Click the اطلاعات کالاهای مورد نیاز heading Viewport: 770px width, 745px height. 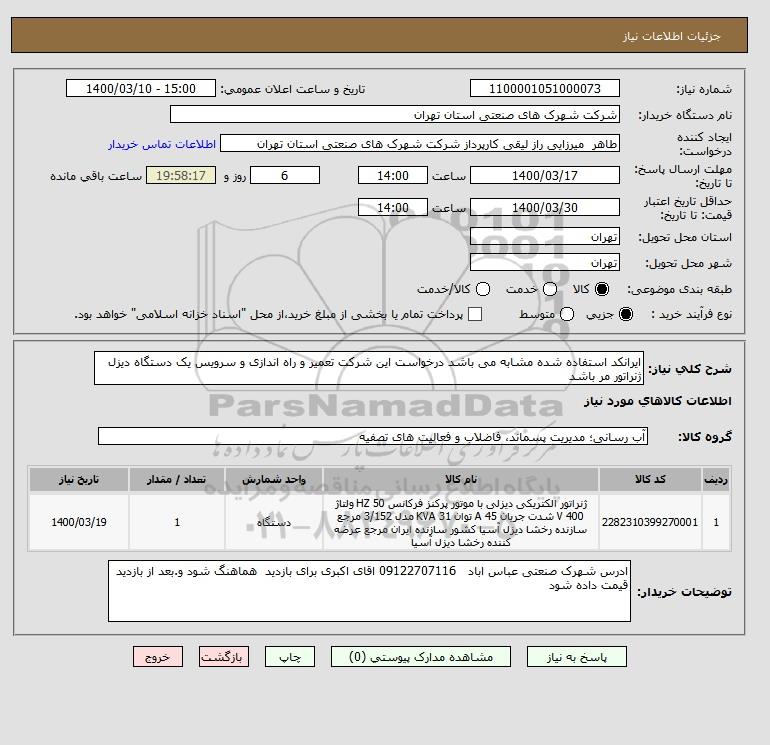pos(658,401)
